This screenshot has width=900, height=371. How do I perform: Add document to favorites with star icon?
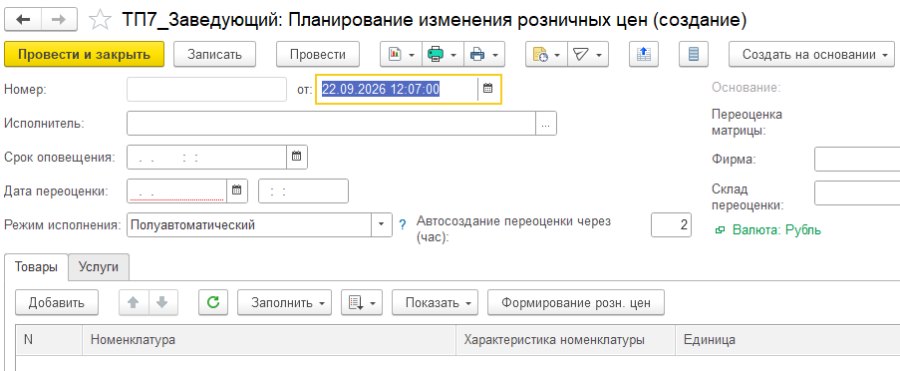pos(100,21)
